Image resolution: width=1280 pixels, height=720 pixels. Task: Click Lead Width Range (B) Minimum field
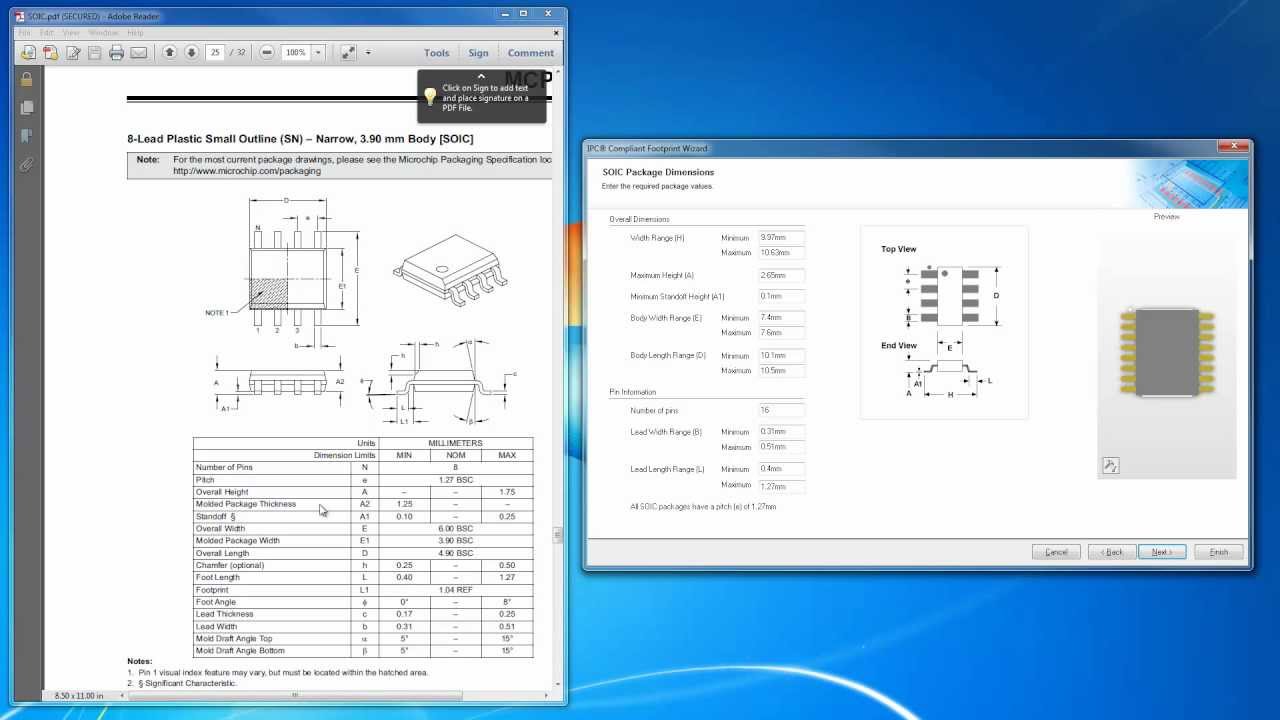coord(782,432)
